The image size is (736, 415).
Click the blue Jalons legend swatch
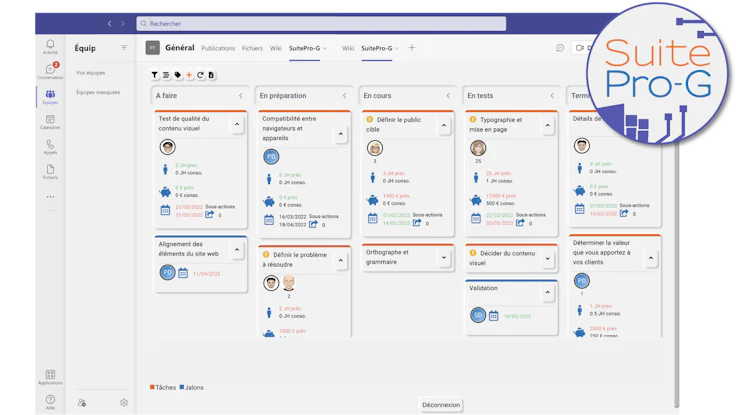click(x=182, y=387)
